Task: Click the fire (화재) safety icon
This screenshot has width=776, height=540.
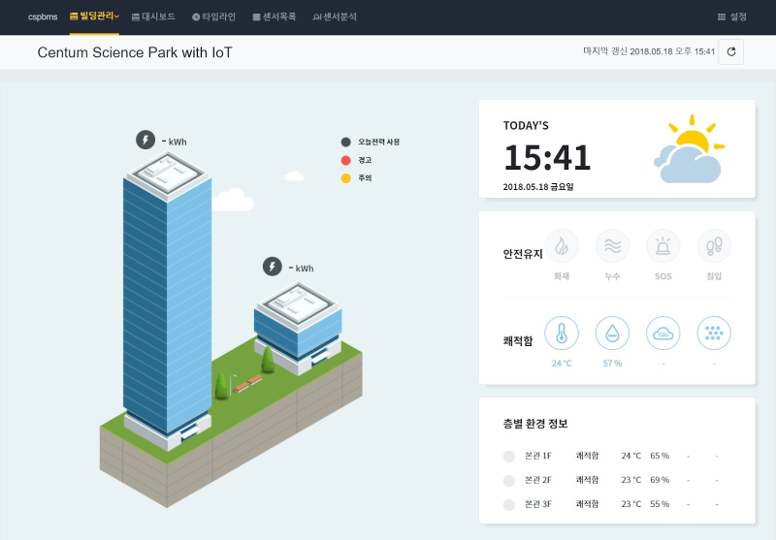Action: click(561, 246)
